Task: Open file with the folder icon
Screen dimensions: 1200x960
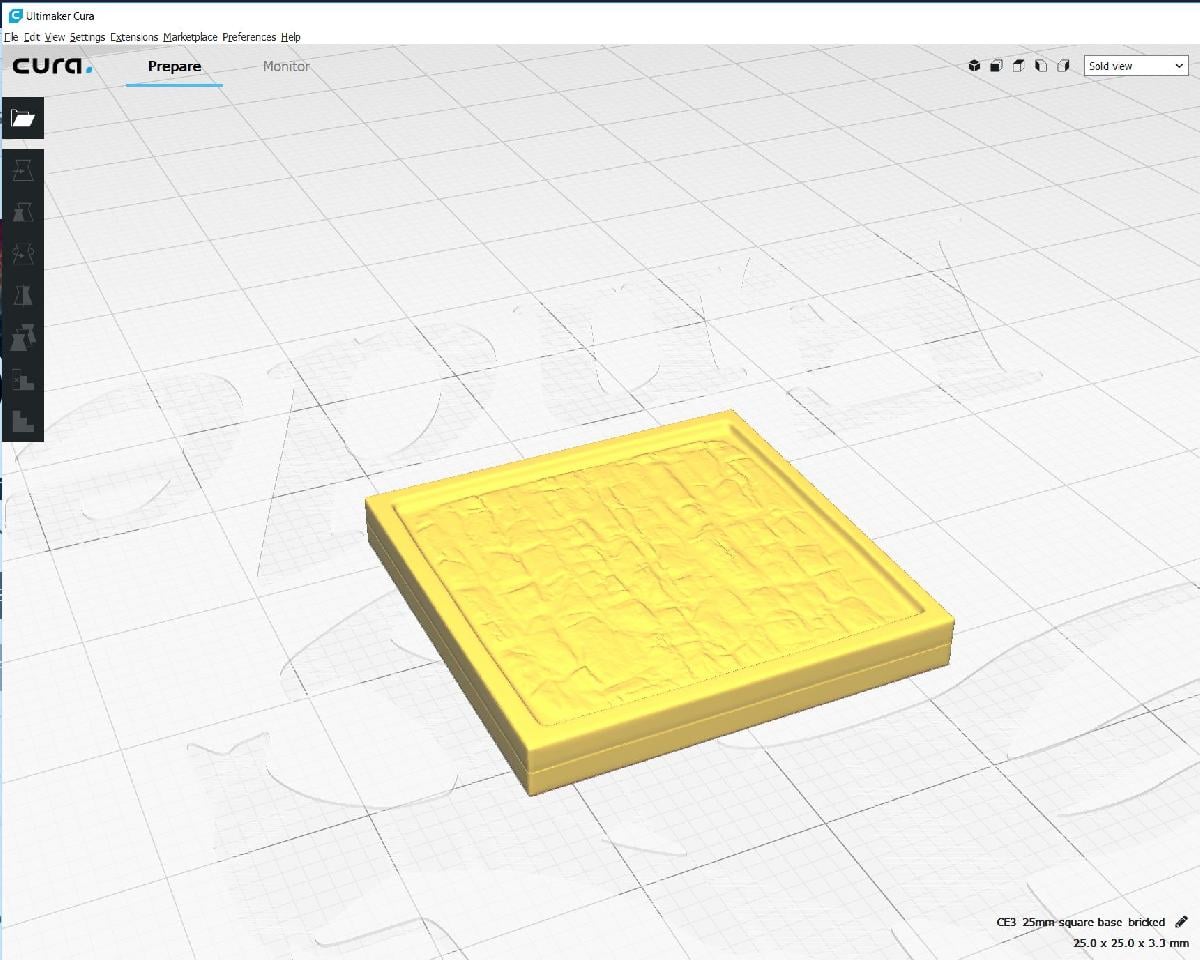Action: click(22, 118)
